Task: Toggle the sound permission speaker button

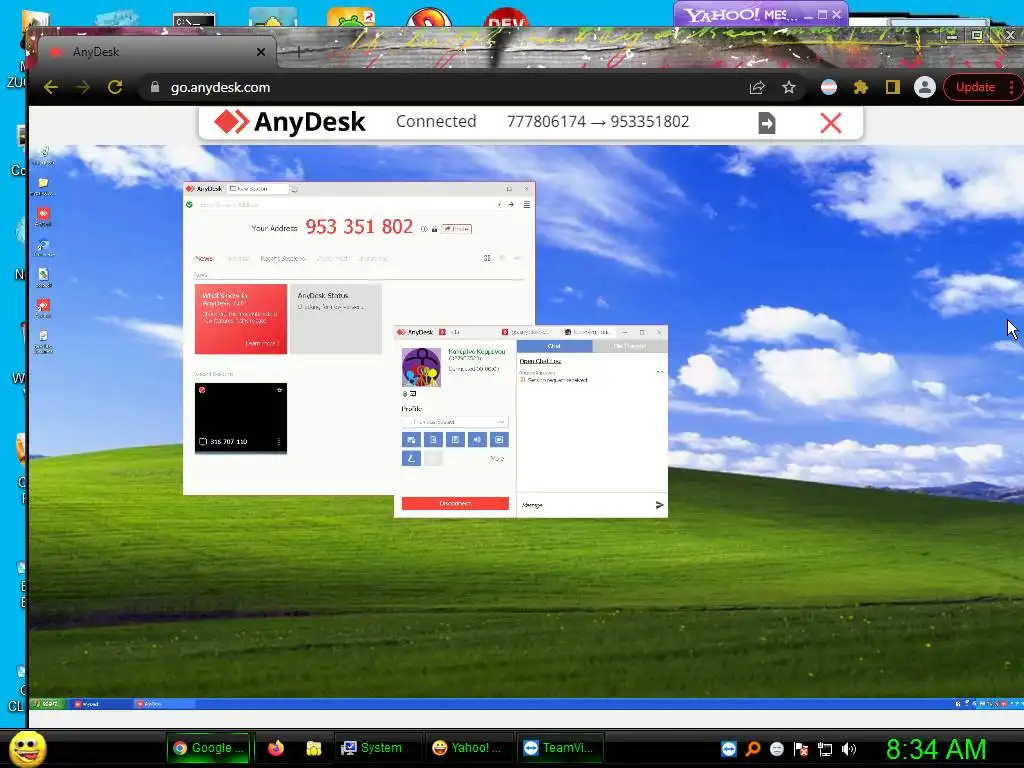Action: (477, 440)
